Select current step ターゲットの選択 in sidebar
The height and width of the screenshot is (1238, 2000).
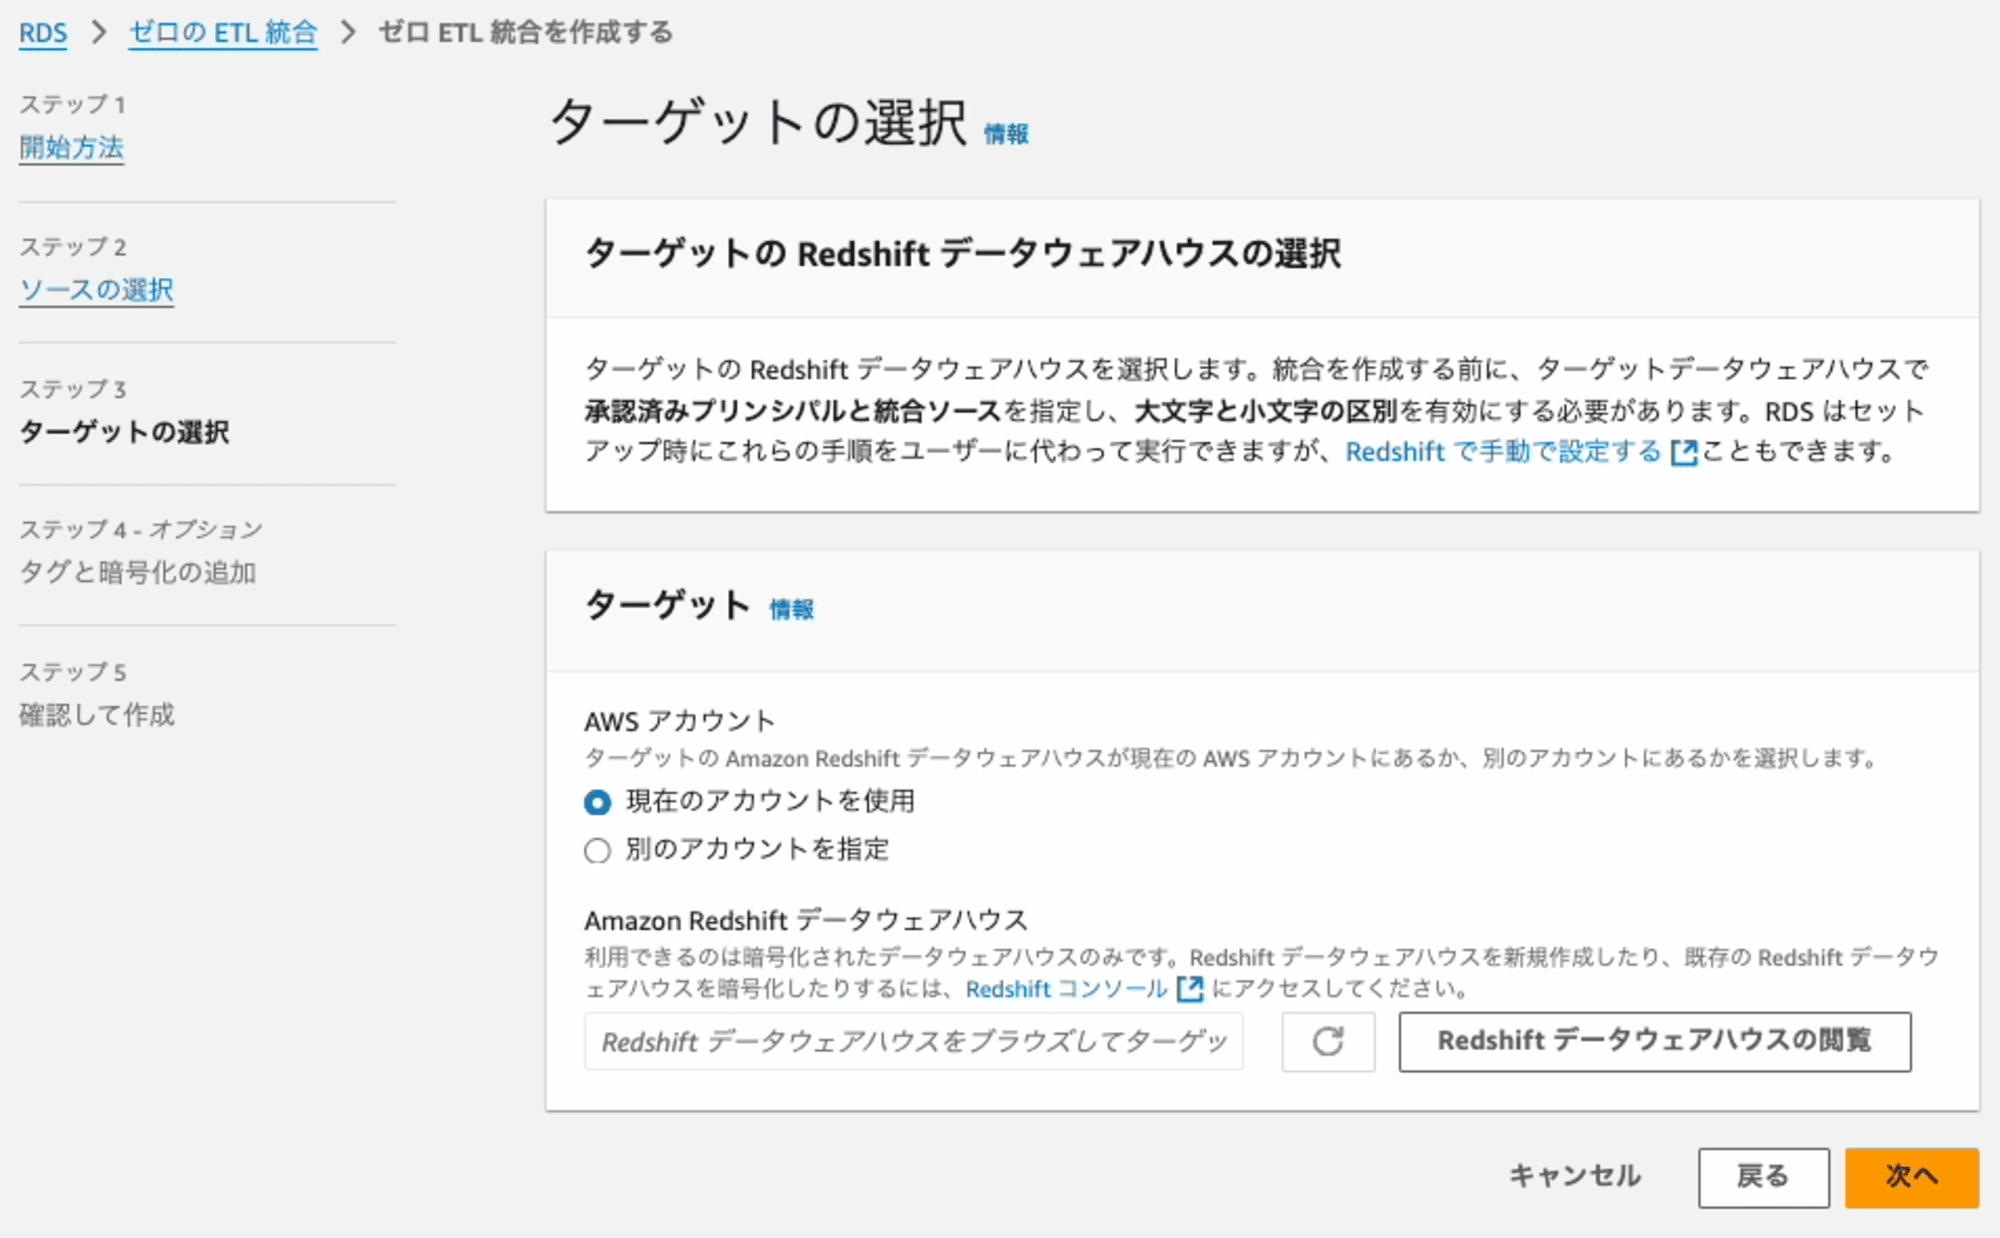tap(124, 432)
